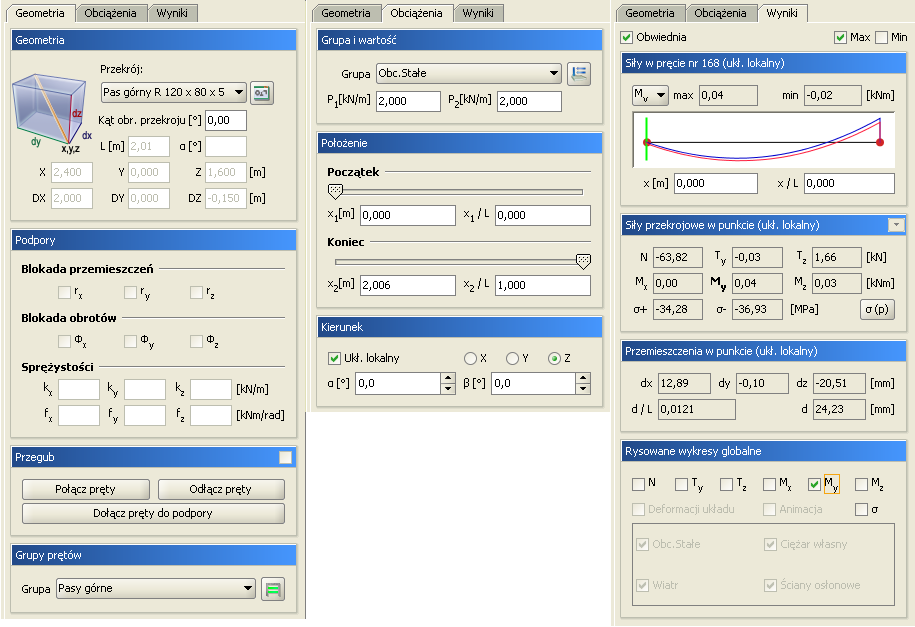Image resolution: width=915 pixels, height=627 pixels.
Task: Expand the Siły przekrojowe w punkcie header arrow
Action: point(896,225)
